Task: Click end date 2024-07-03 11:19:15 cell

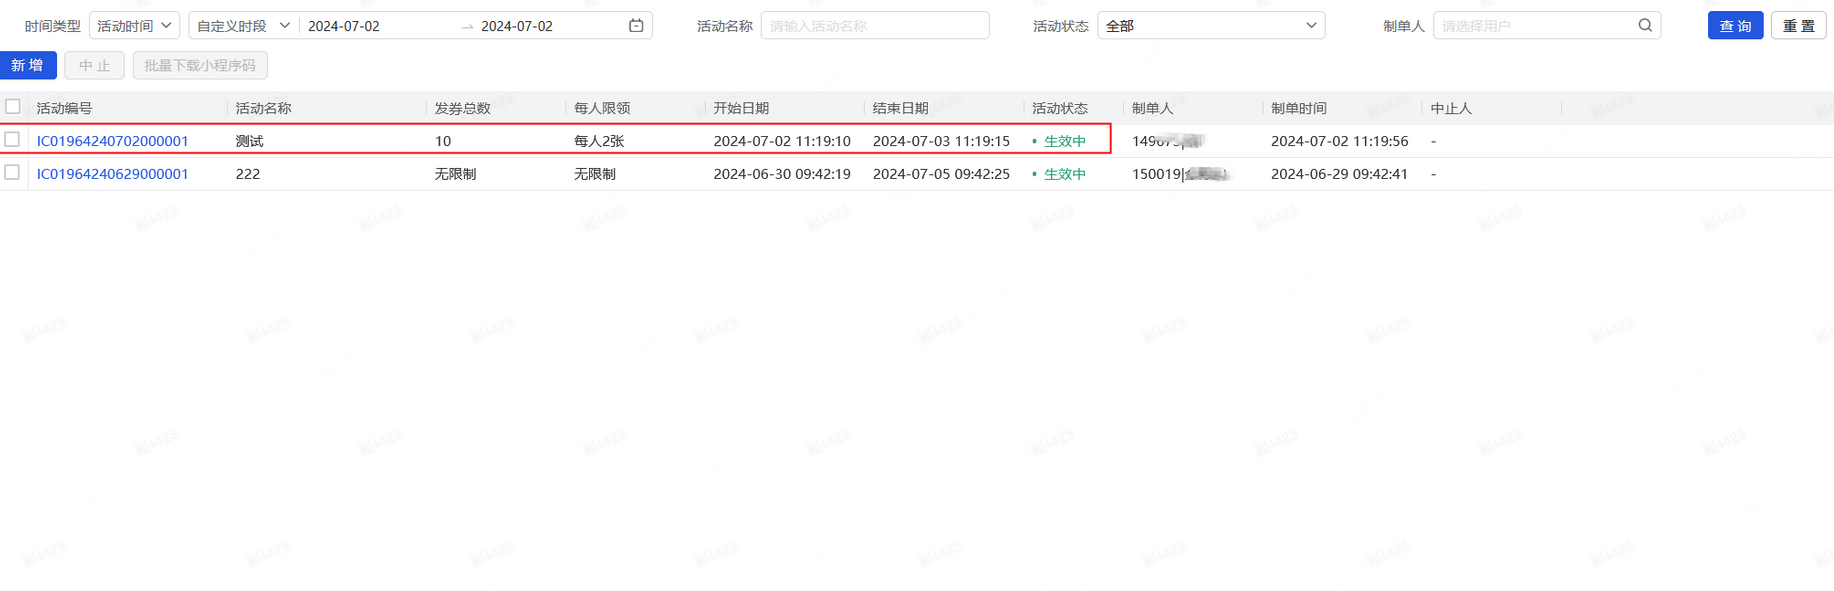Action: coord(941,141)
